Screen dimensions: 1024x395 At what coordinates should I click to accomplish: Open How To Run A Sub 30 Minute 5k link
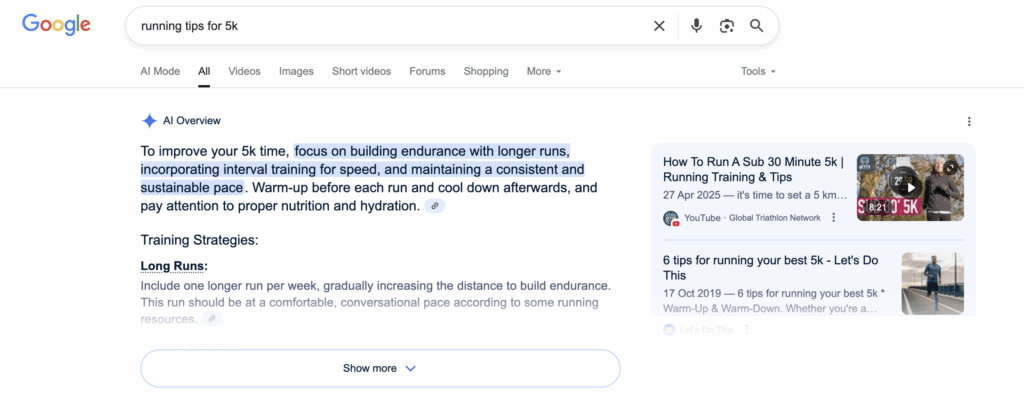pyautogui.click(x=753, y=169)
